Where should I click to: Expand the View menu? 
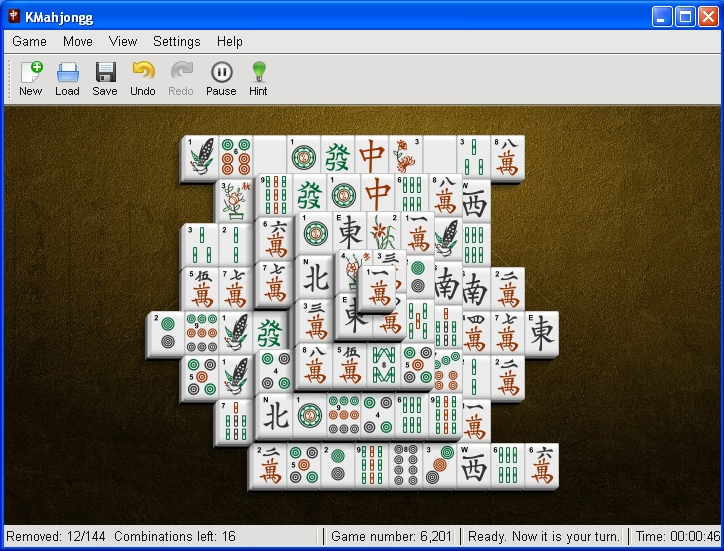click(123, 41)
